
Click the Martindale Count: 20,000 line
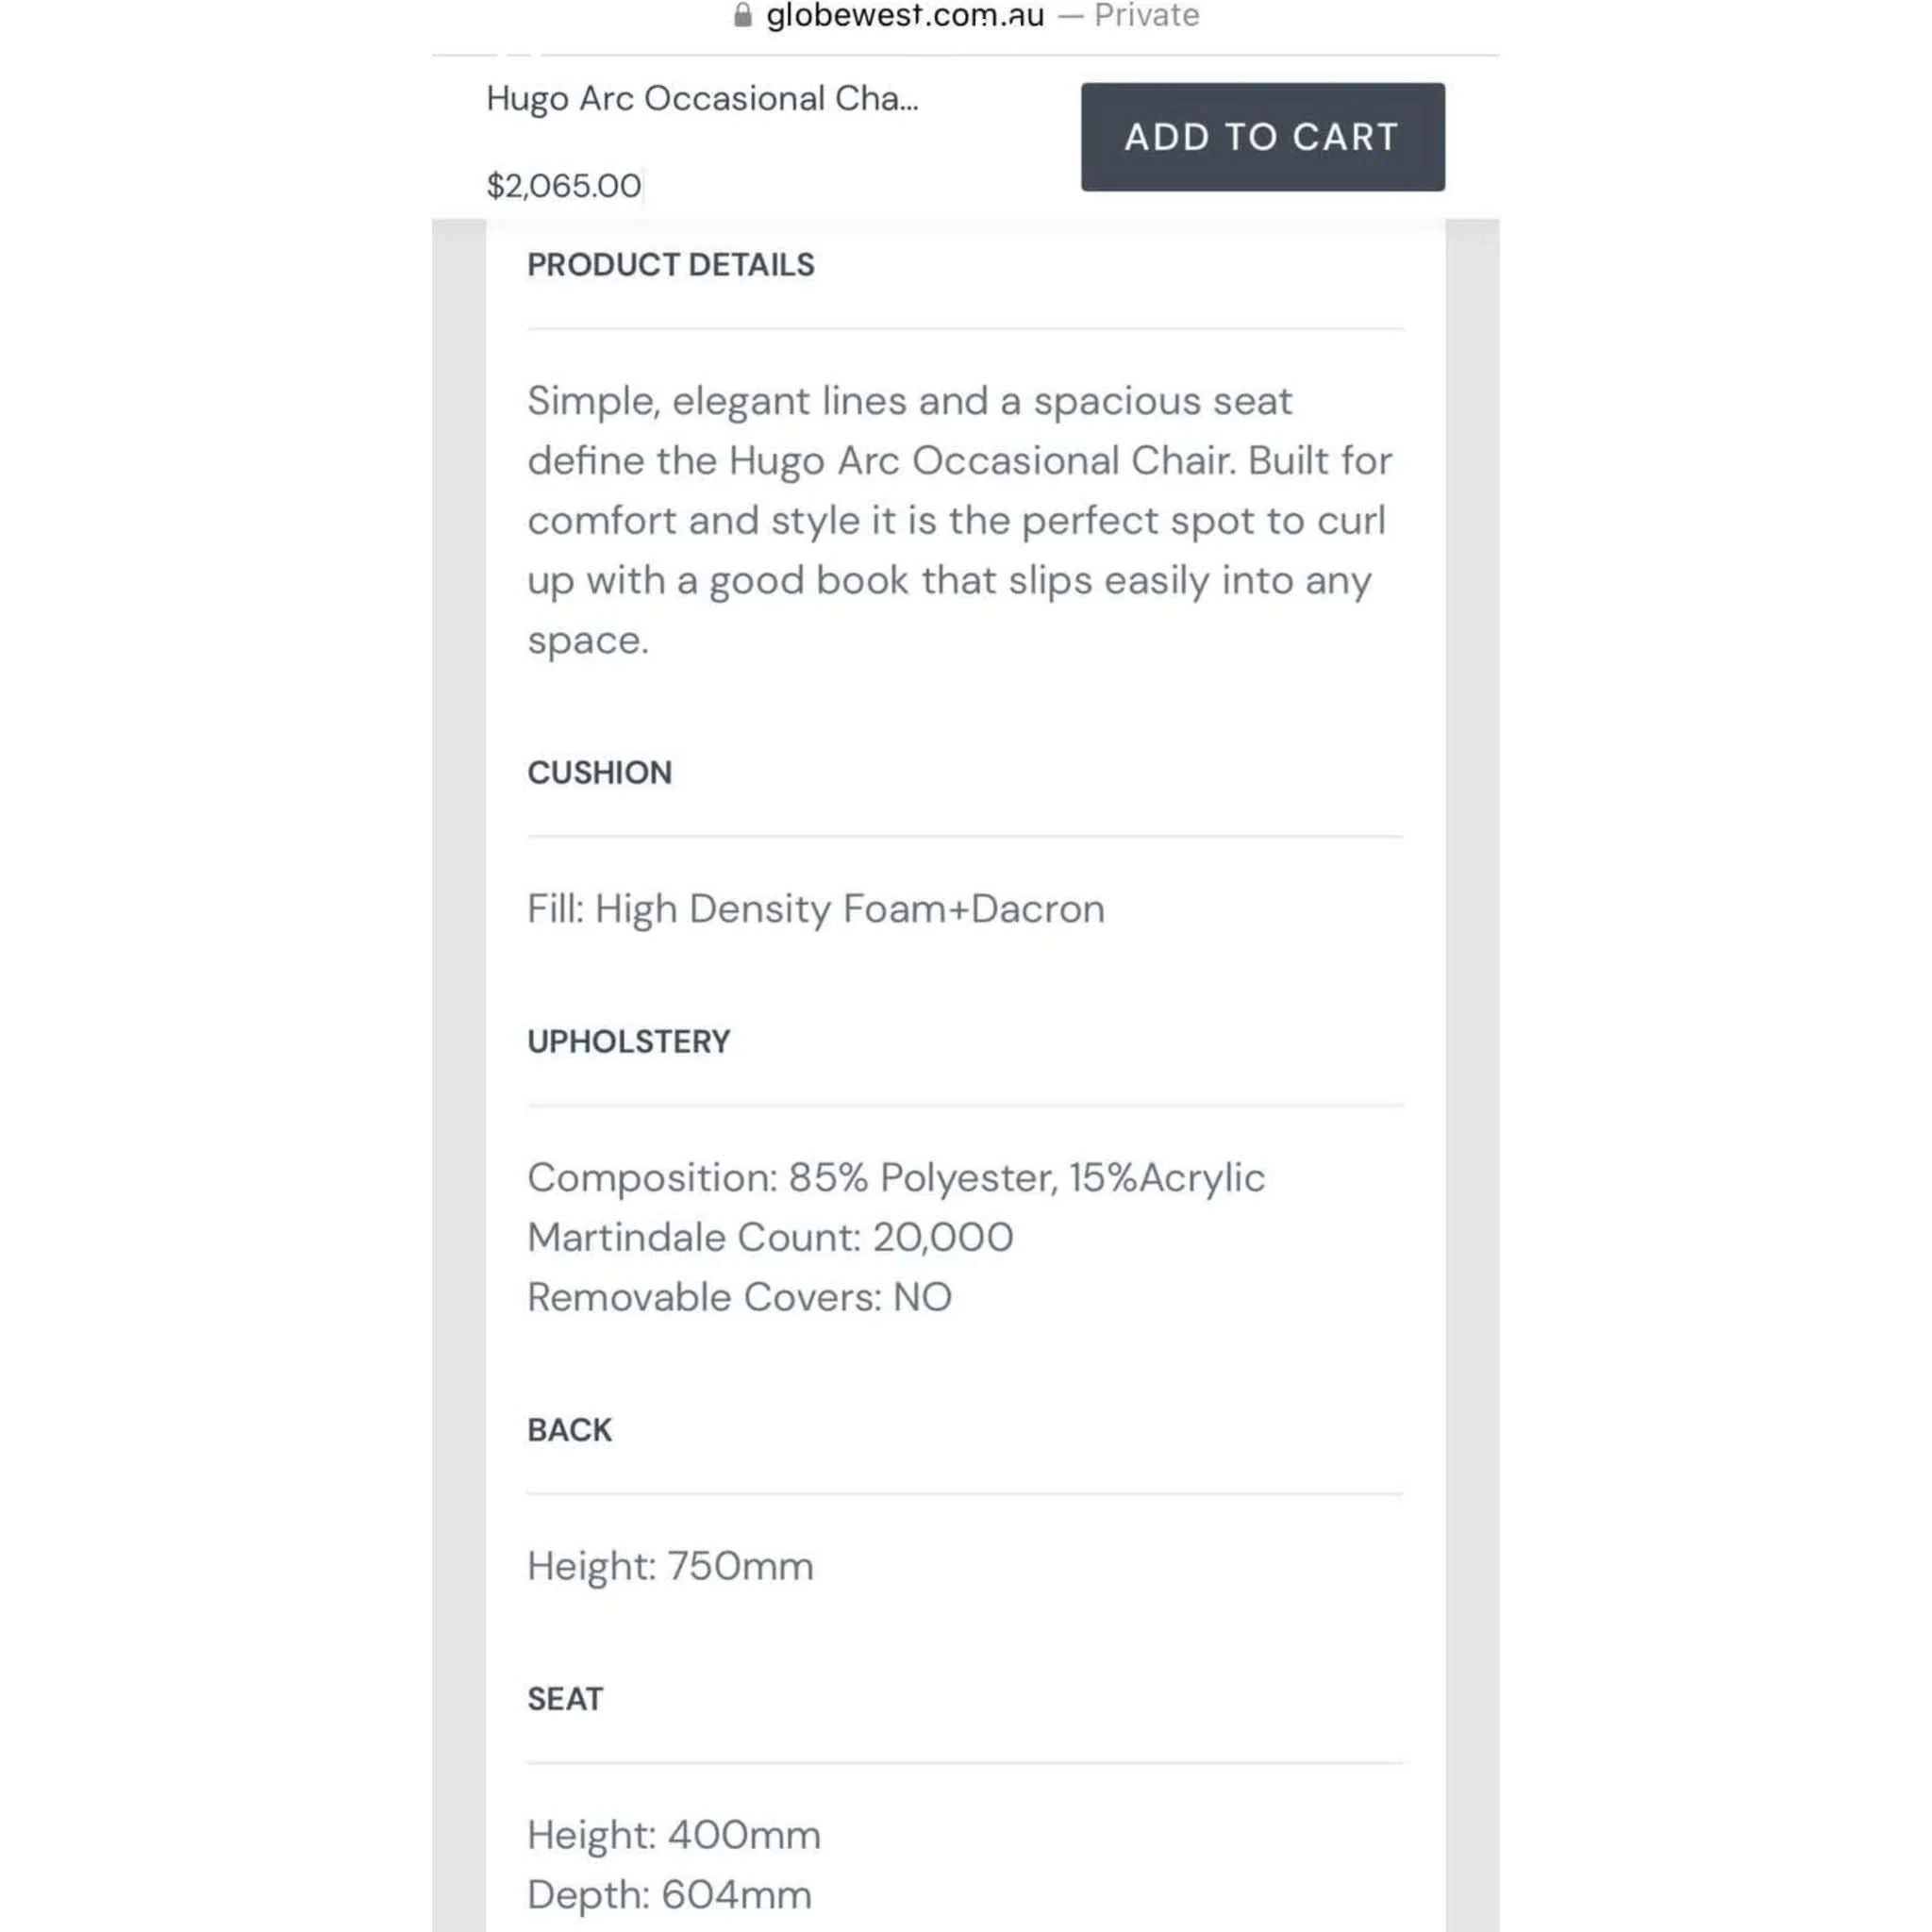[x=770, y=1238]
